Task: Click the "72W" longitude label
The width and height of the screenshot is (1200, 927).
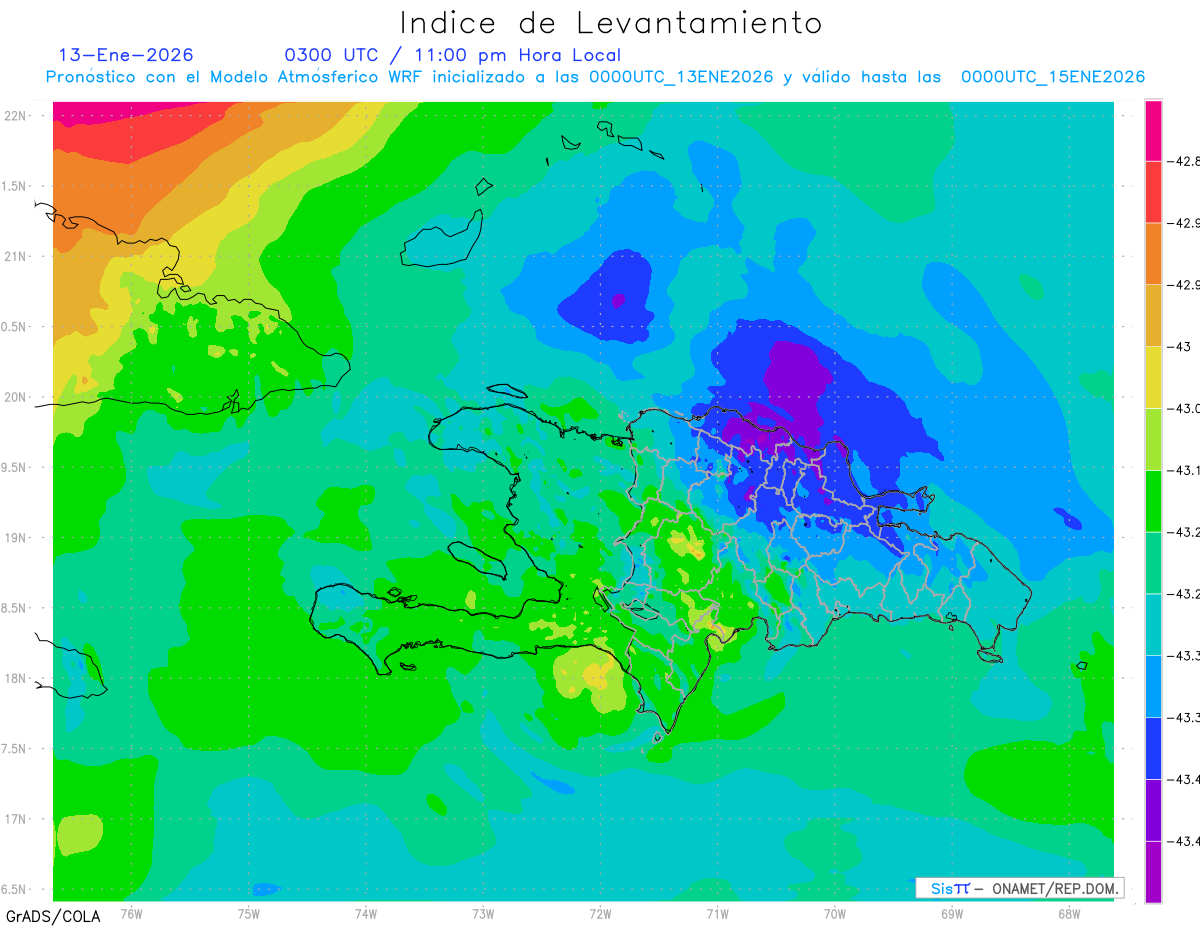Action: tap(600, 913)
